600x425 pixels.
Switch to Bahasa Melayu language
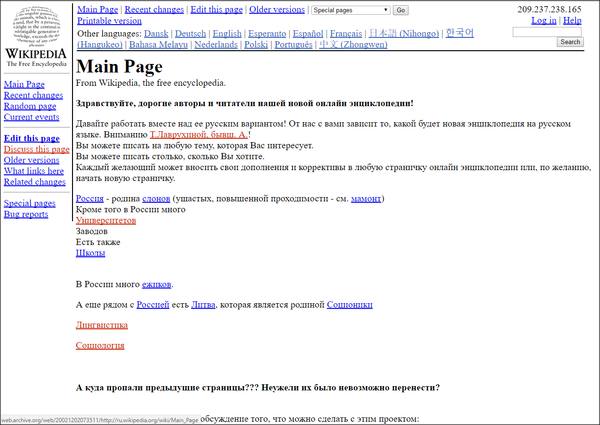158,45
